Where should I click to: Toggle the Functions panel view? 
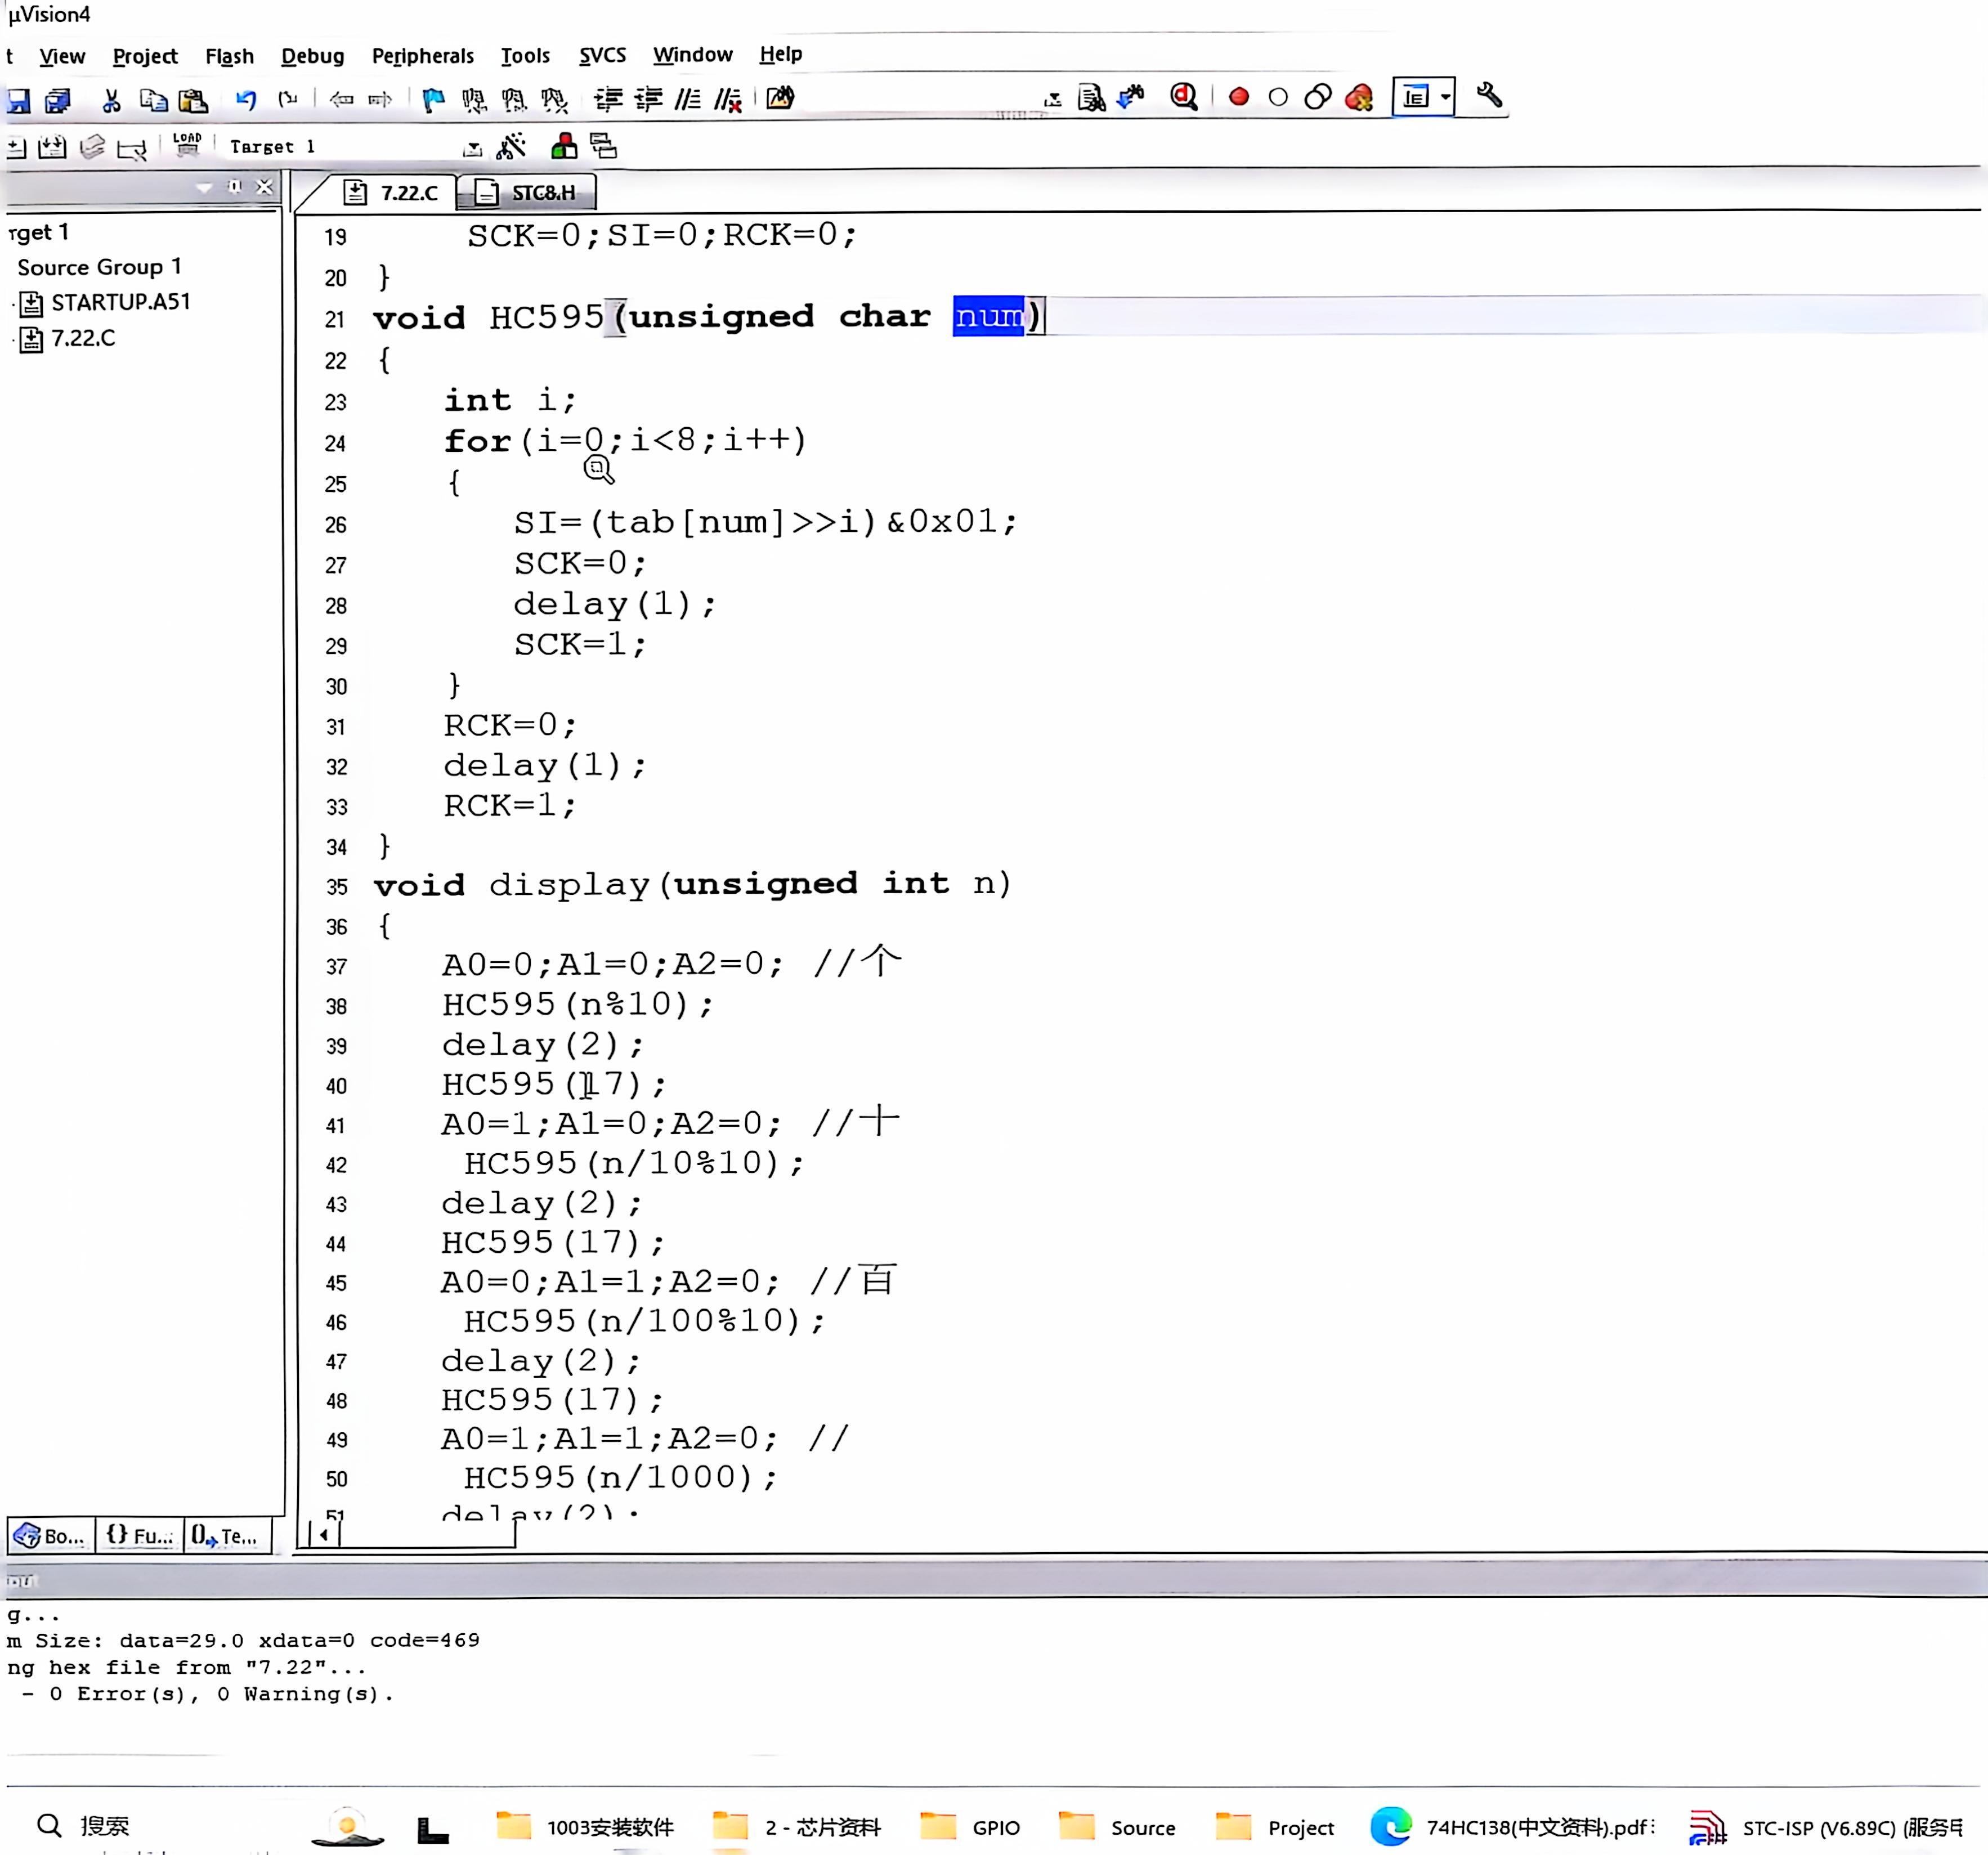coord(138,1536)
